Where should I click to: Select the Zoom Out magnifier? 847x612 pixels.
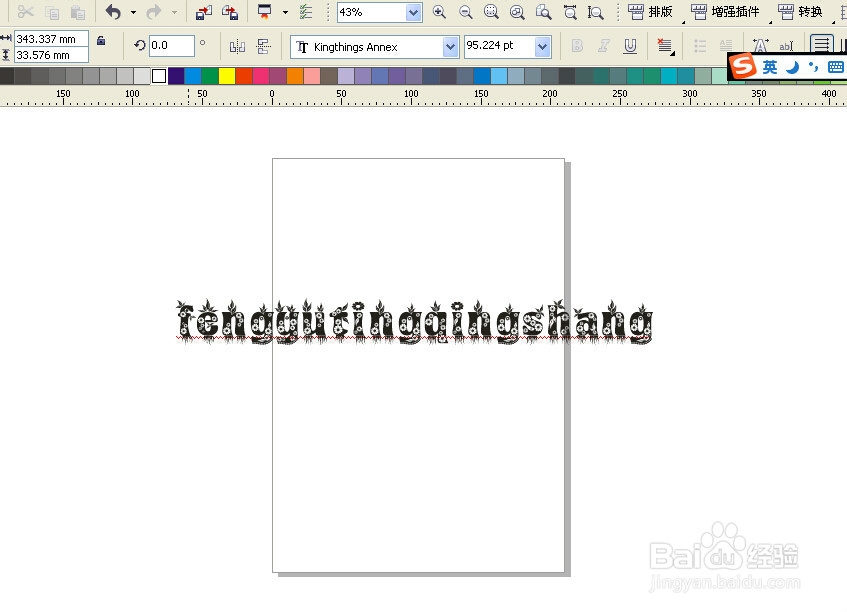(466, 12)
